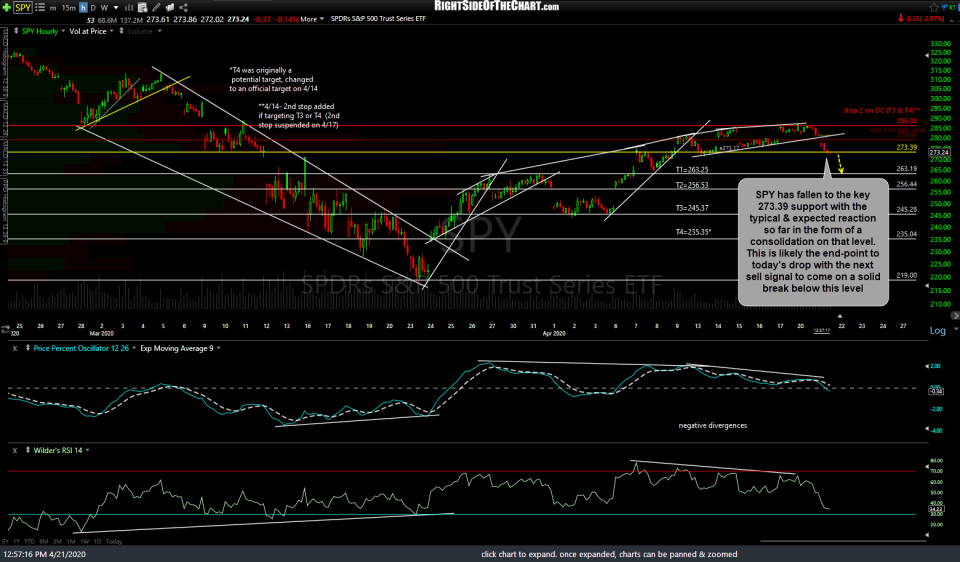Click the star favorite icon
This screenshot has height=562, width=960.
(934, 7)
